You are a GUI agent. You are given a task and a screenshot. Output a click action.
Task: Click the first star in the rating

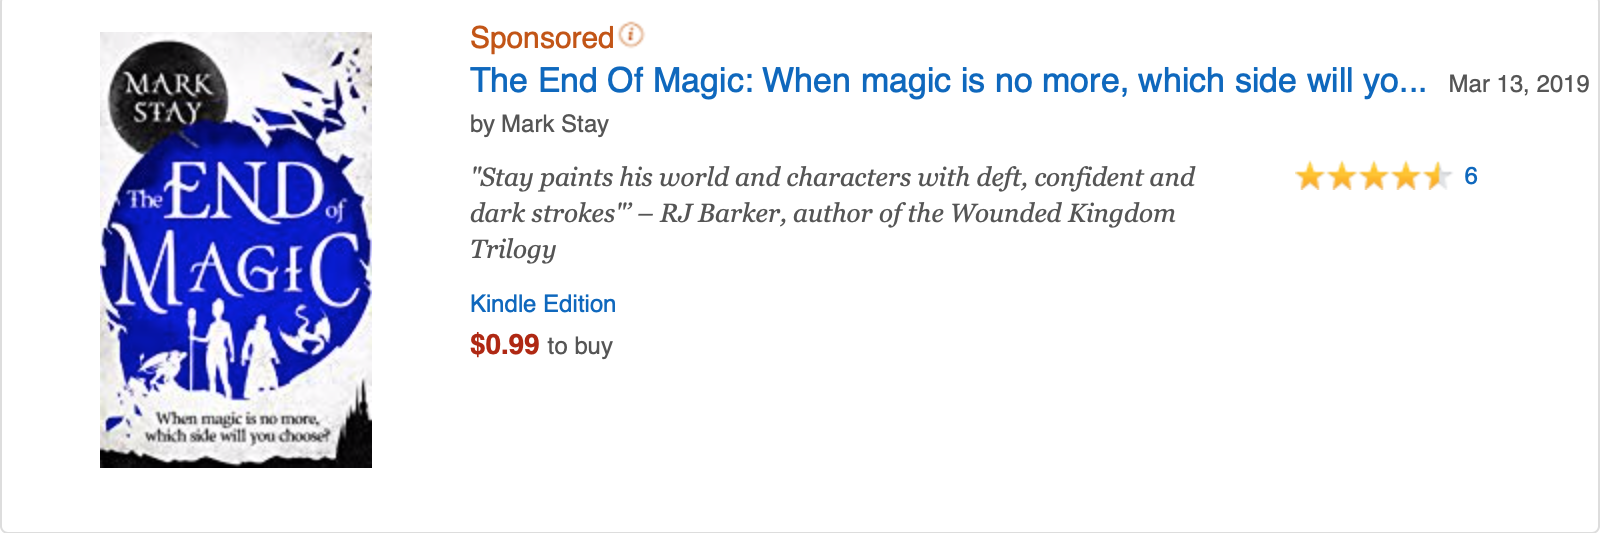(x=1309, y=178)
